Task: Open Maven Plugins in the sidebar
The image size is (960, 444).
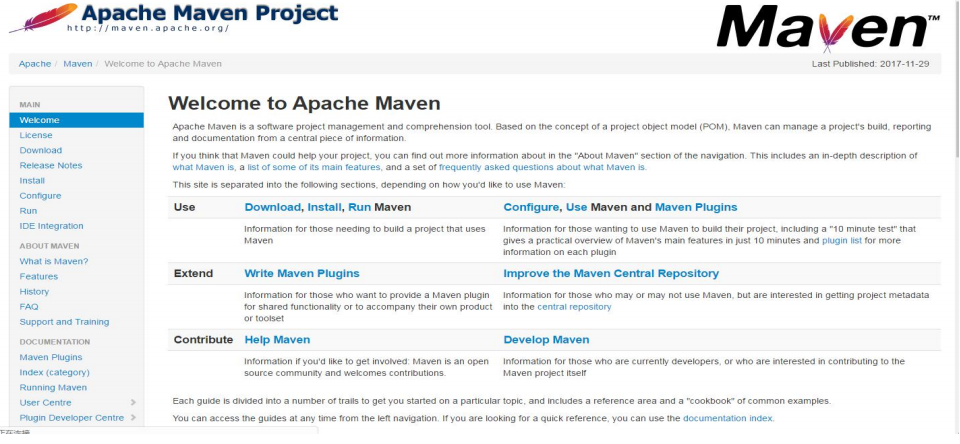Action: pos(51,357)
